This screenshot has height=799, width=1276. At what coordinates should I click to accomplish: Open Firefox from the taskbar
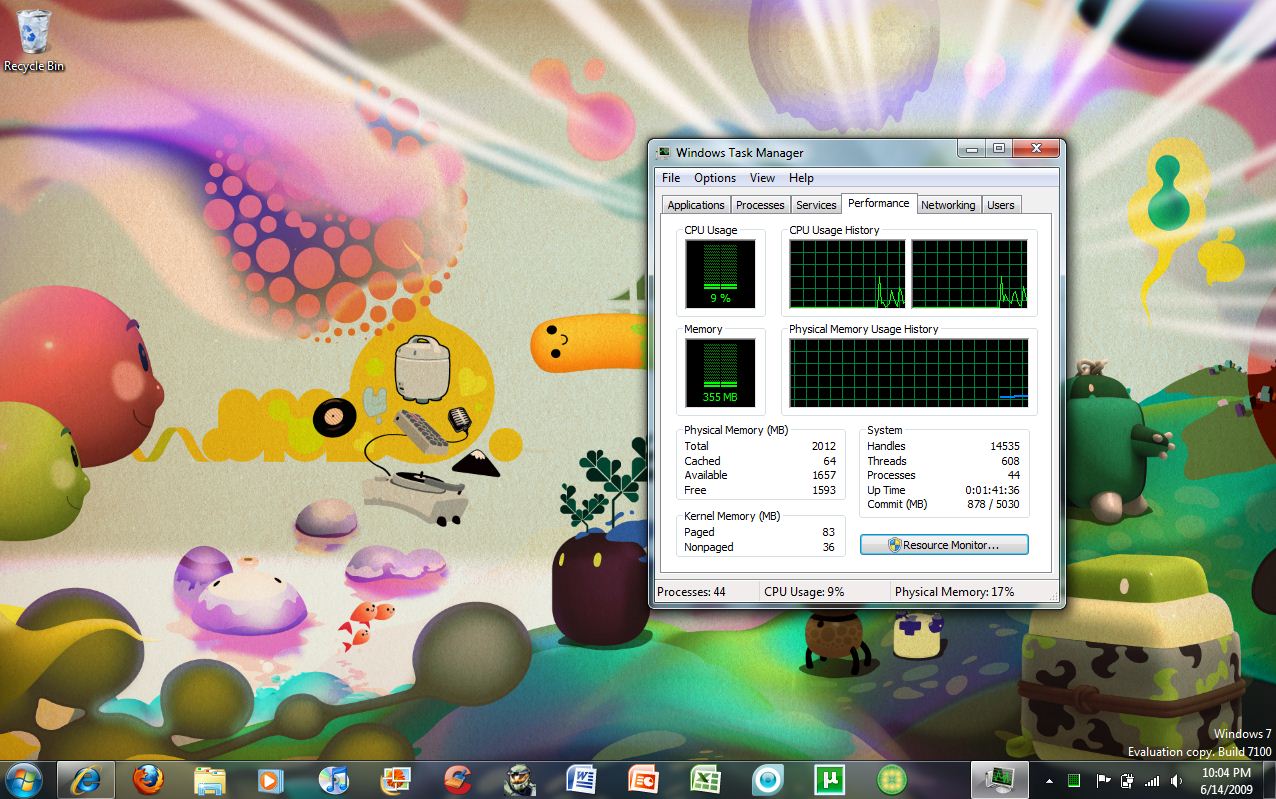[148, 779]
